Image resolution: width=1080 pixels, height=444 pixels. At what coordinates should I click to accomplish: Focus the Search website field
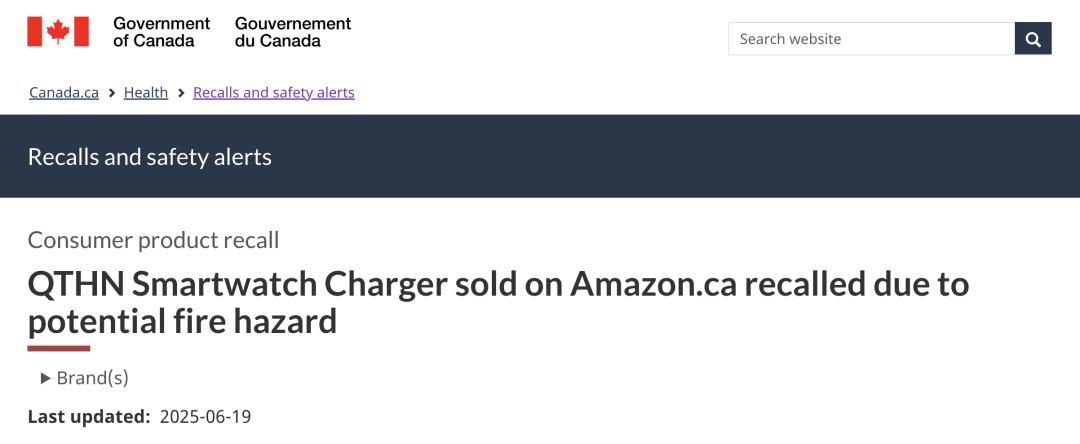tap(871, 39)
